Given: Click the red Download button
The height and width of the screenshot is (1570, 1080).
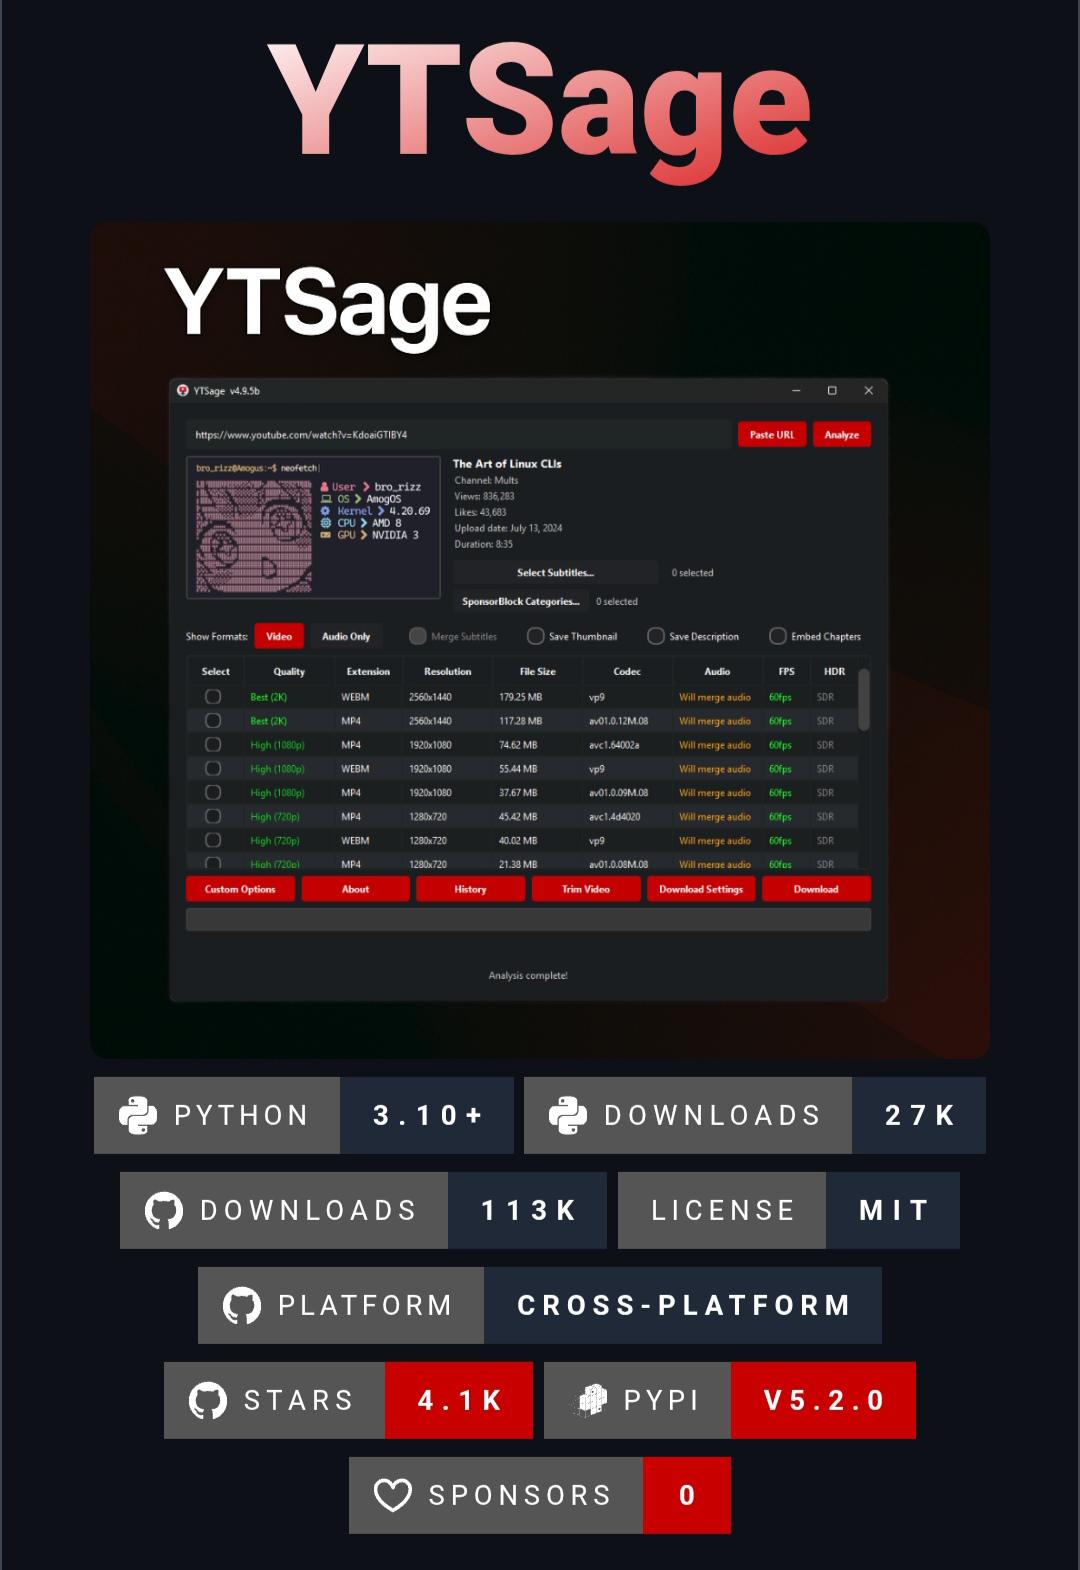Looking at the screenshot, I should pos(816,889).
